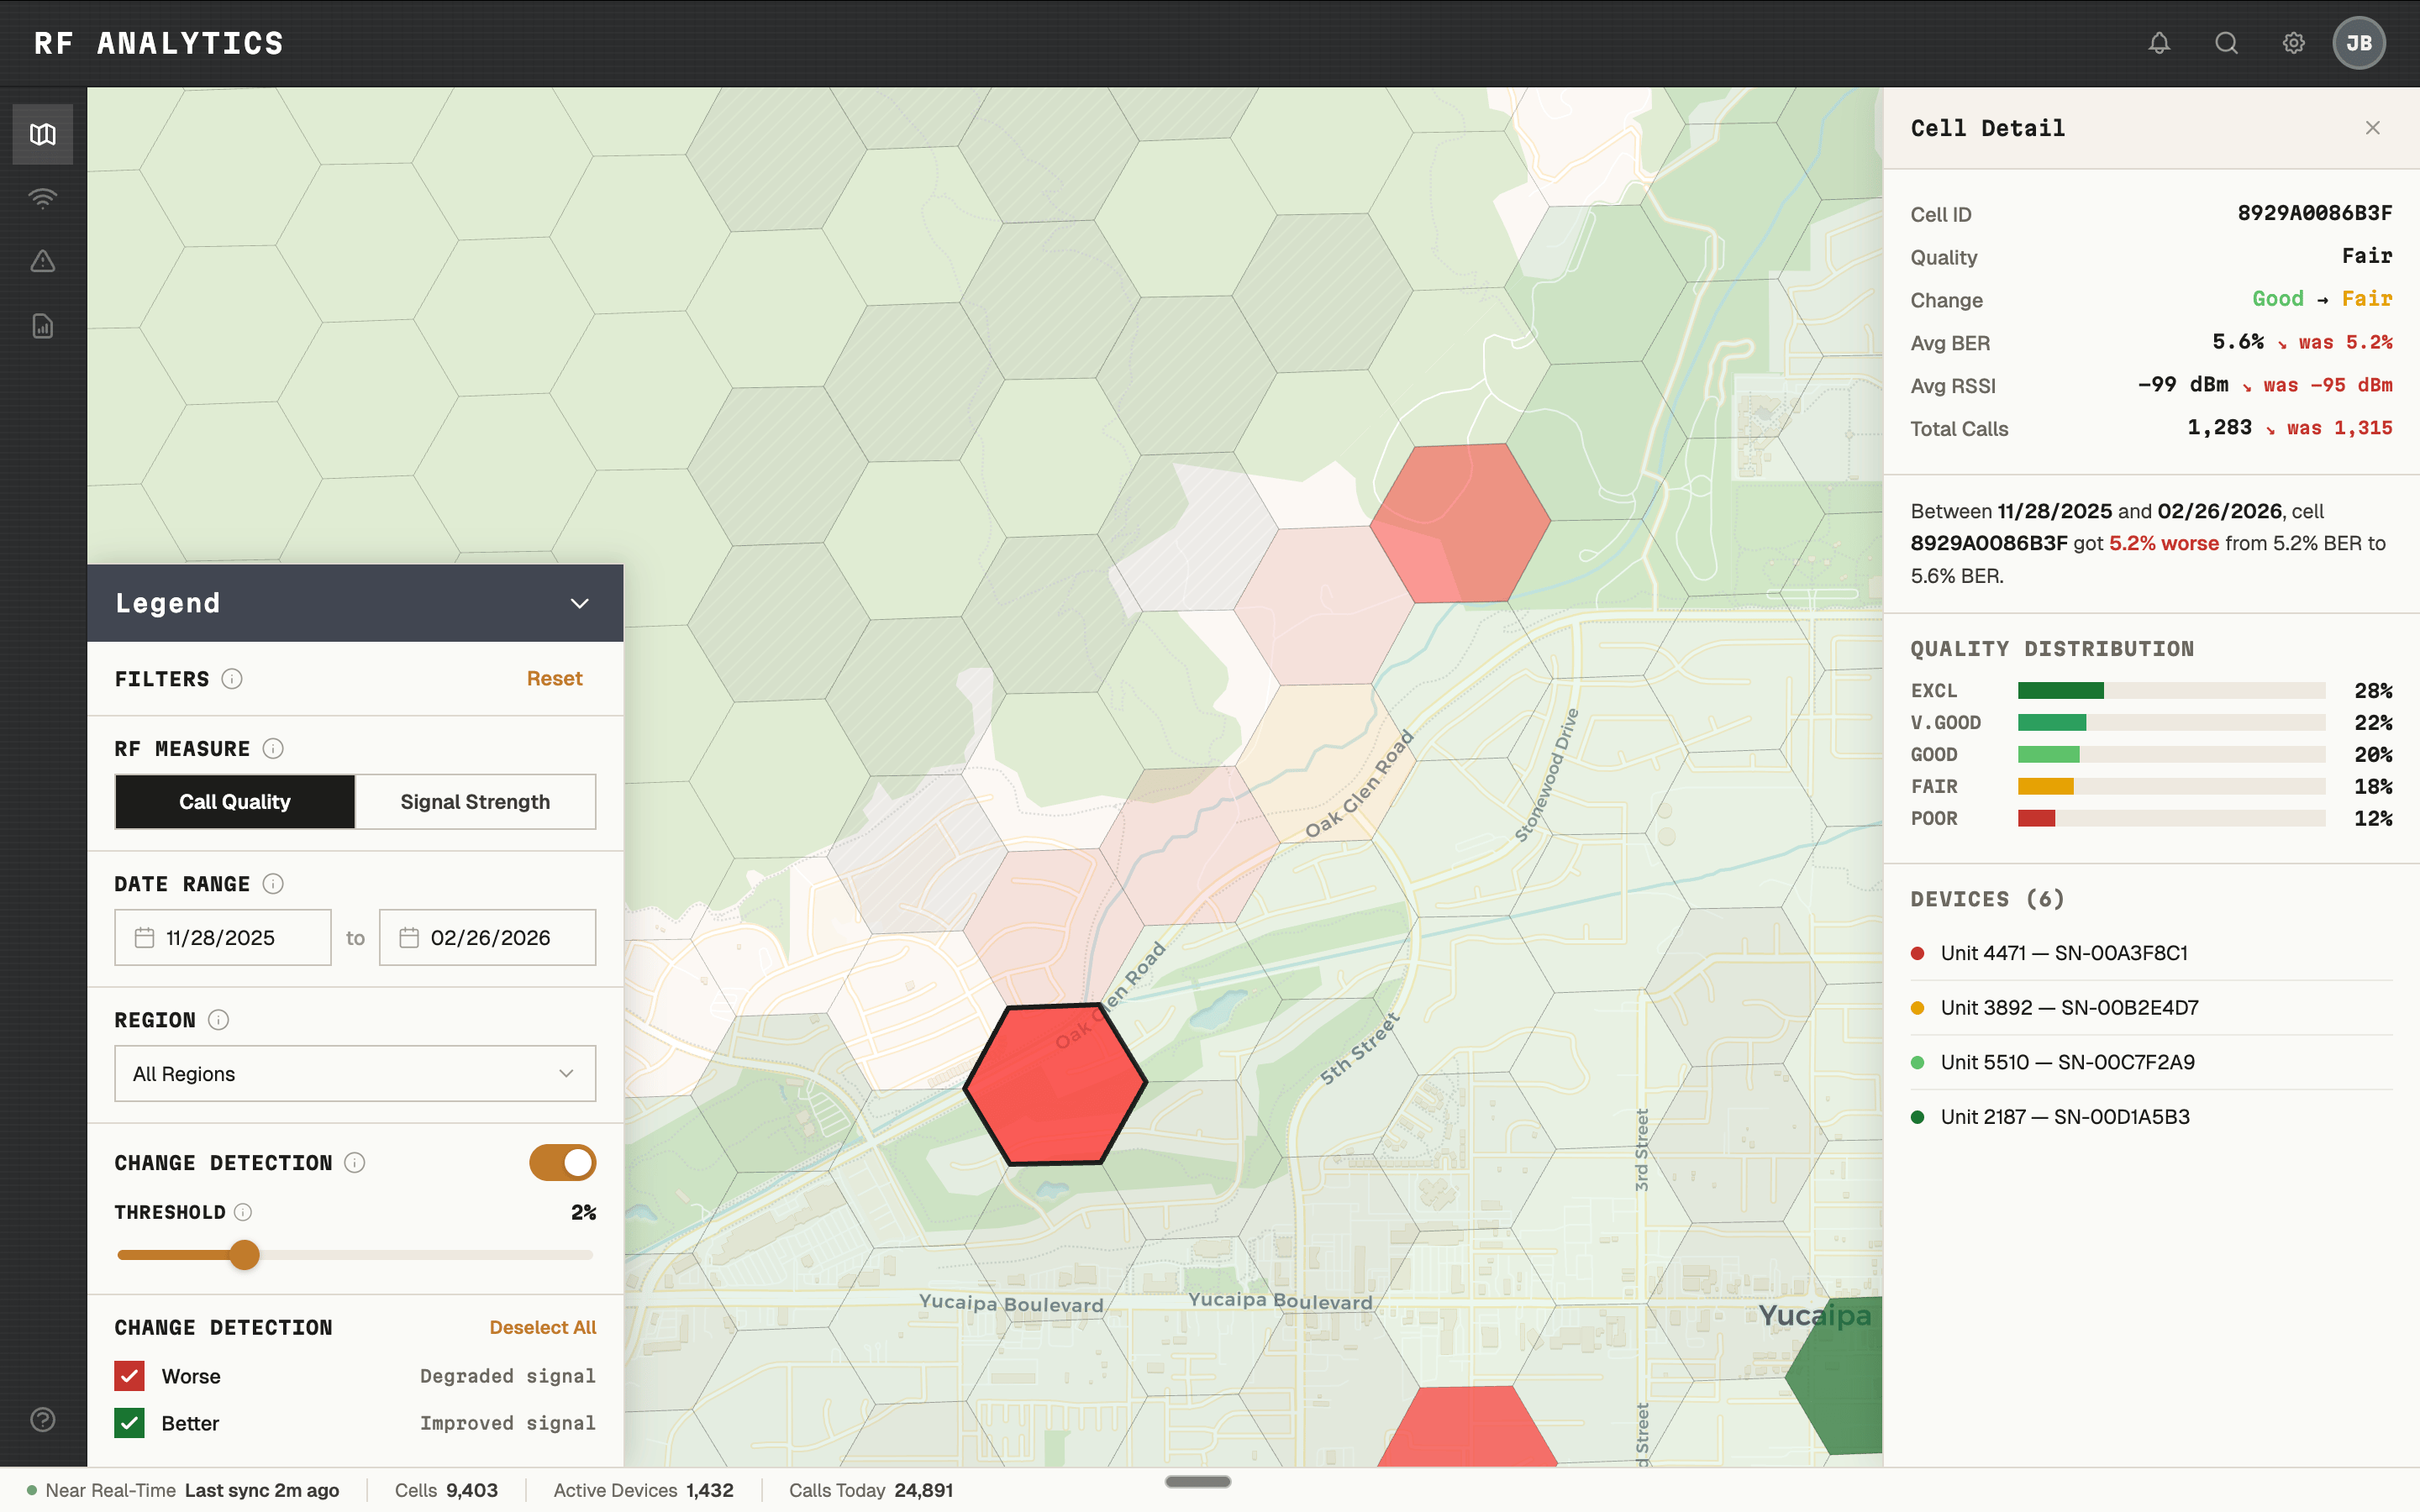Viewport: 2420px width, 1512px height.
Task: Click the Threshold slider handle
Action: point(244,1255)
